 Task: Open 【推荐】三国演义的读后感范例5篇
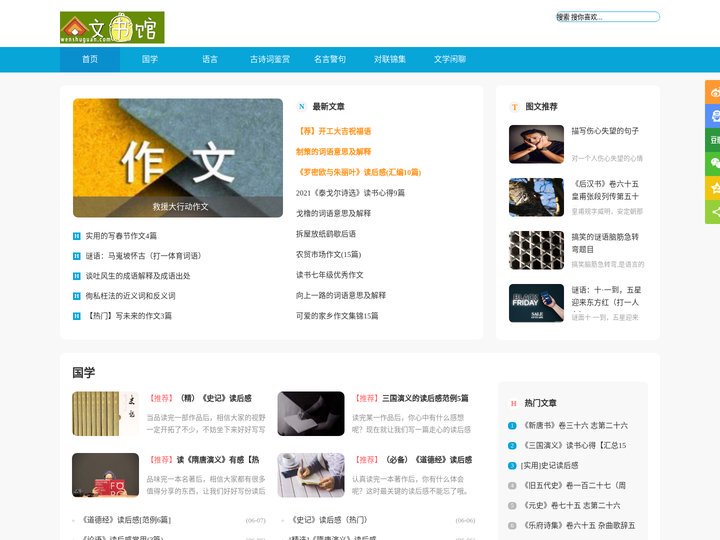[411, 398]
